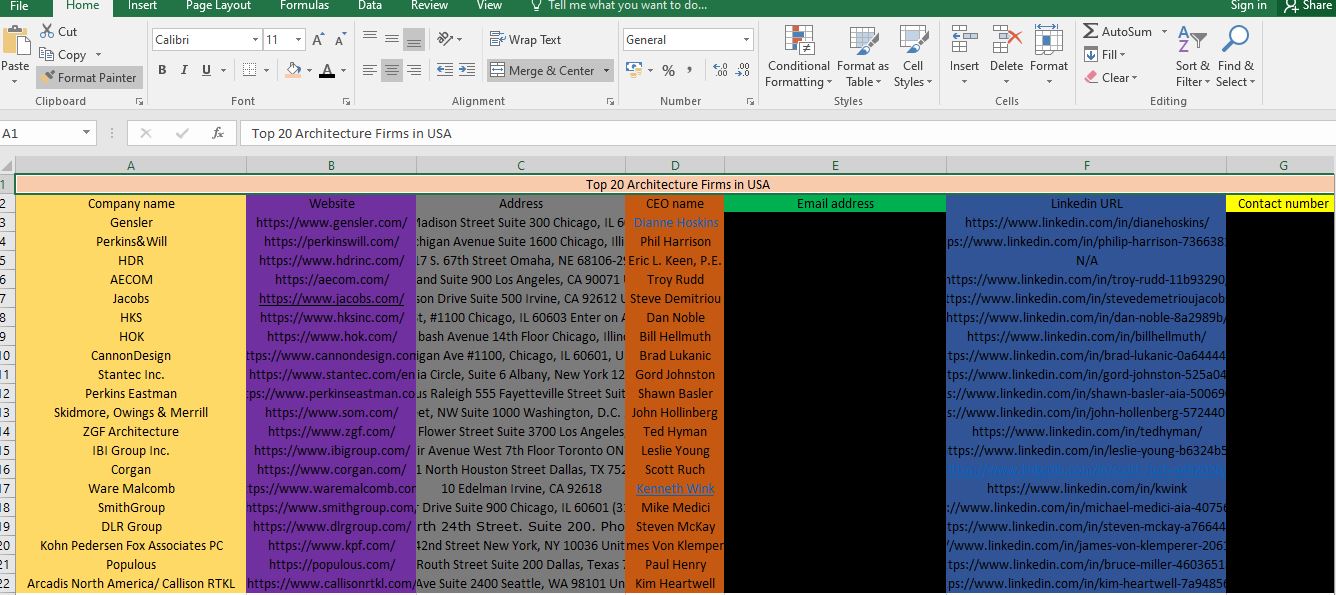Viewport: 1336px width, 595px height.
Task: Switch to the Review tab
Action: (429, 6)
